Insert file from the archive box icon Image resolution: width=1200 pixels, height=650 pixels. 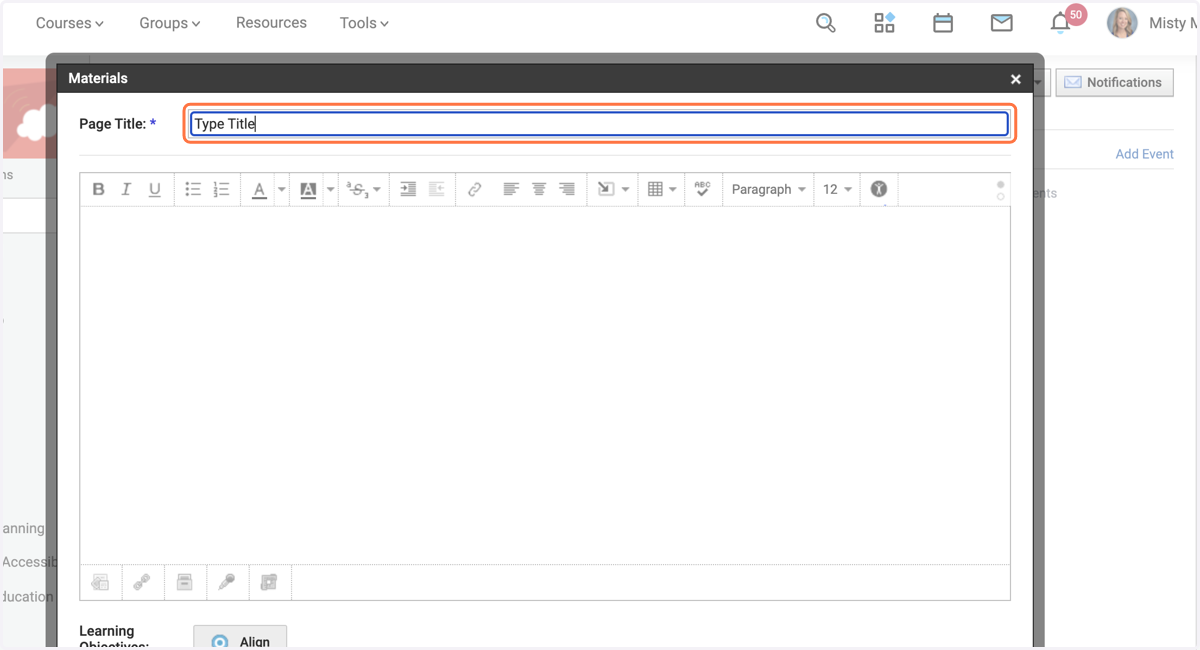coord(184,582)
